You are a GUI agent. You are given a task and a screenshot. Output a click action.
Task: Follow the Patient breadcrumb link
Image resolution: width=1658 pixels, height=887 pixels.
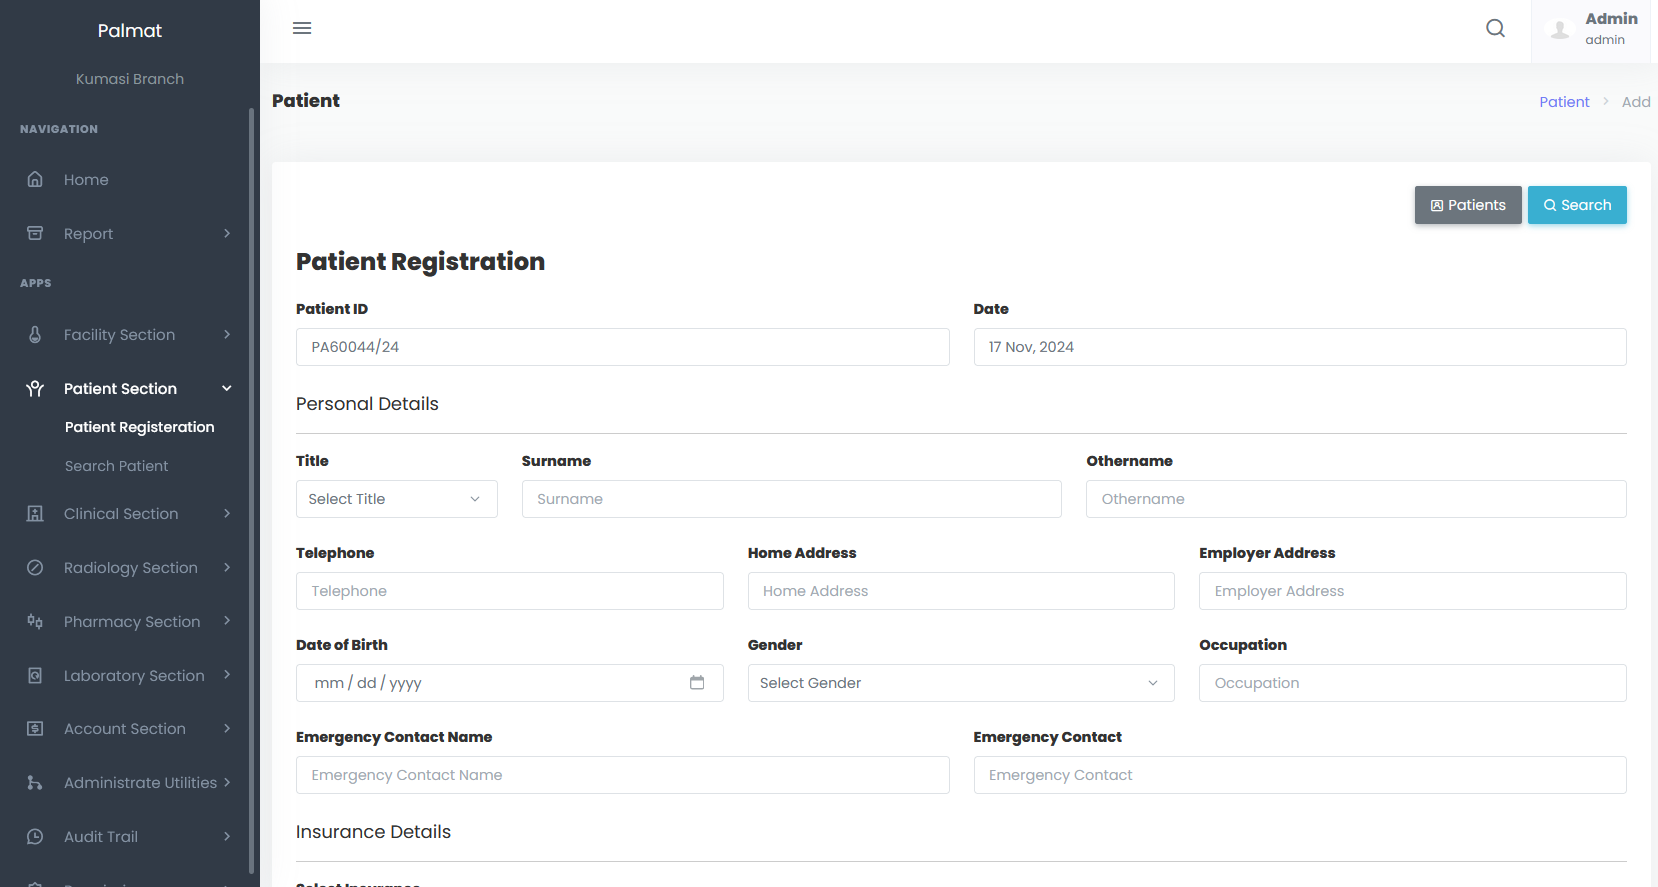[x=1563, y=102]
